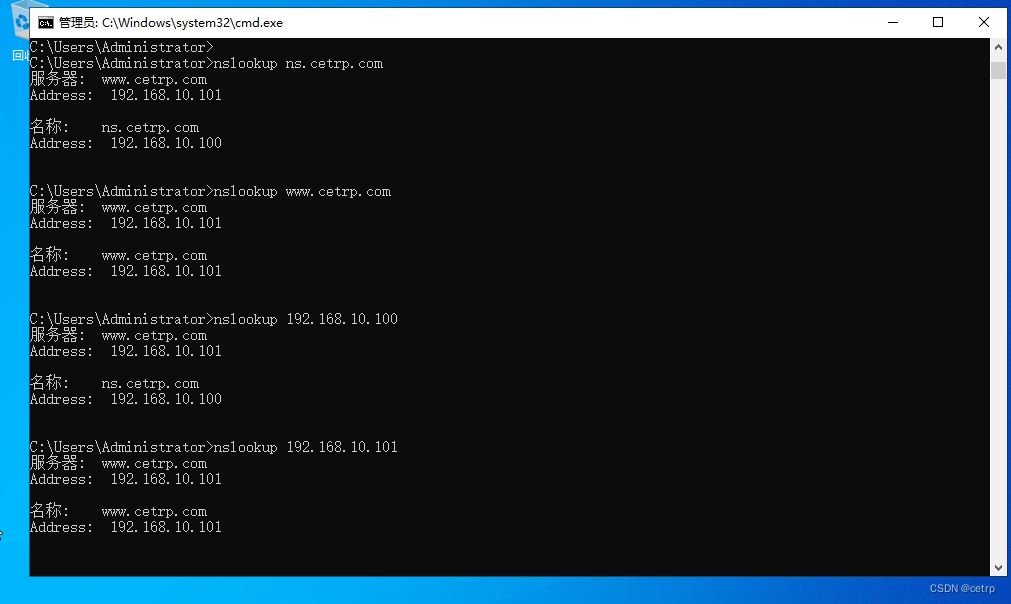
Task: Click the command 'nslookup 192.168.10.101'
Action: 306,447
